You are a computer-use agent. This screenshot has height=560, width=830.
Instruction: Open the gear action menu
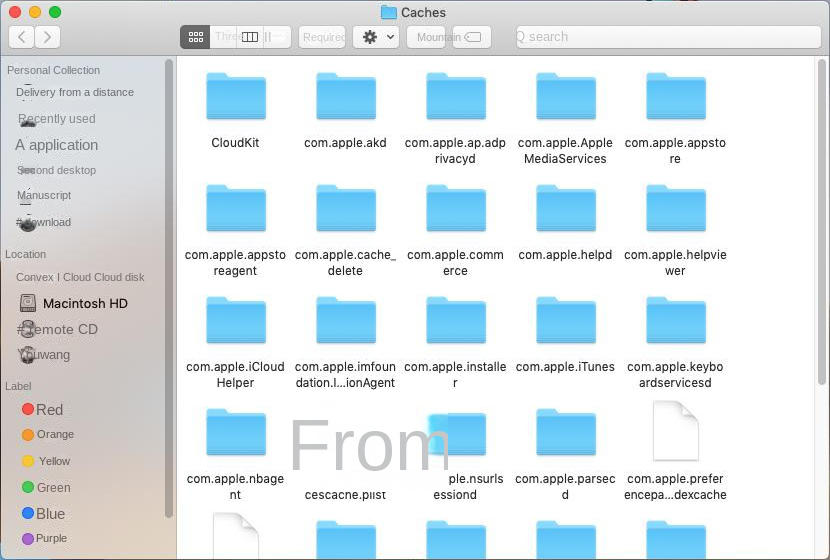tap(376, 37)
